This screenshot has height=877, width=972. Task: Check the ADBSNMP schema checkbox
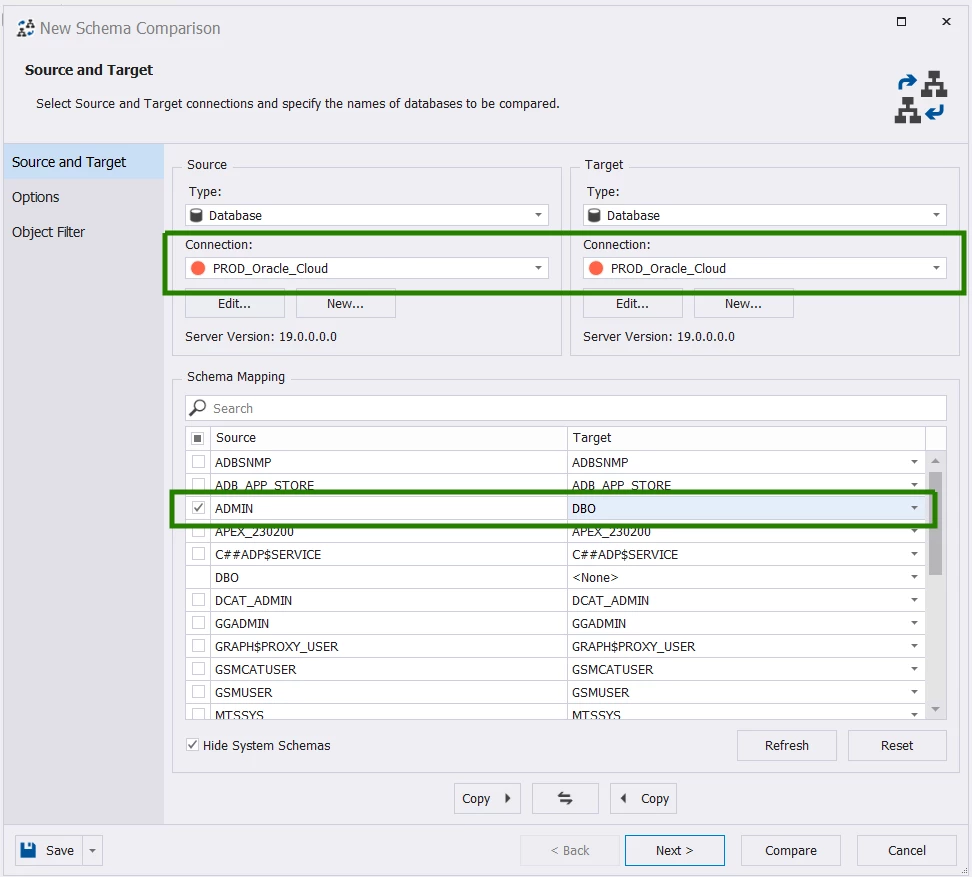click(198, 462)
